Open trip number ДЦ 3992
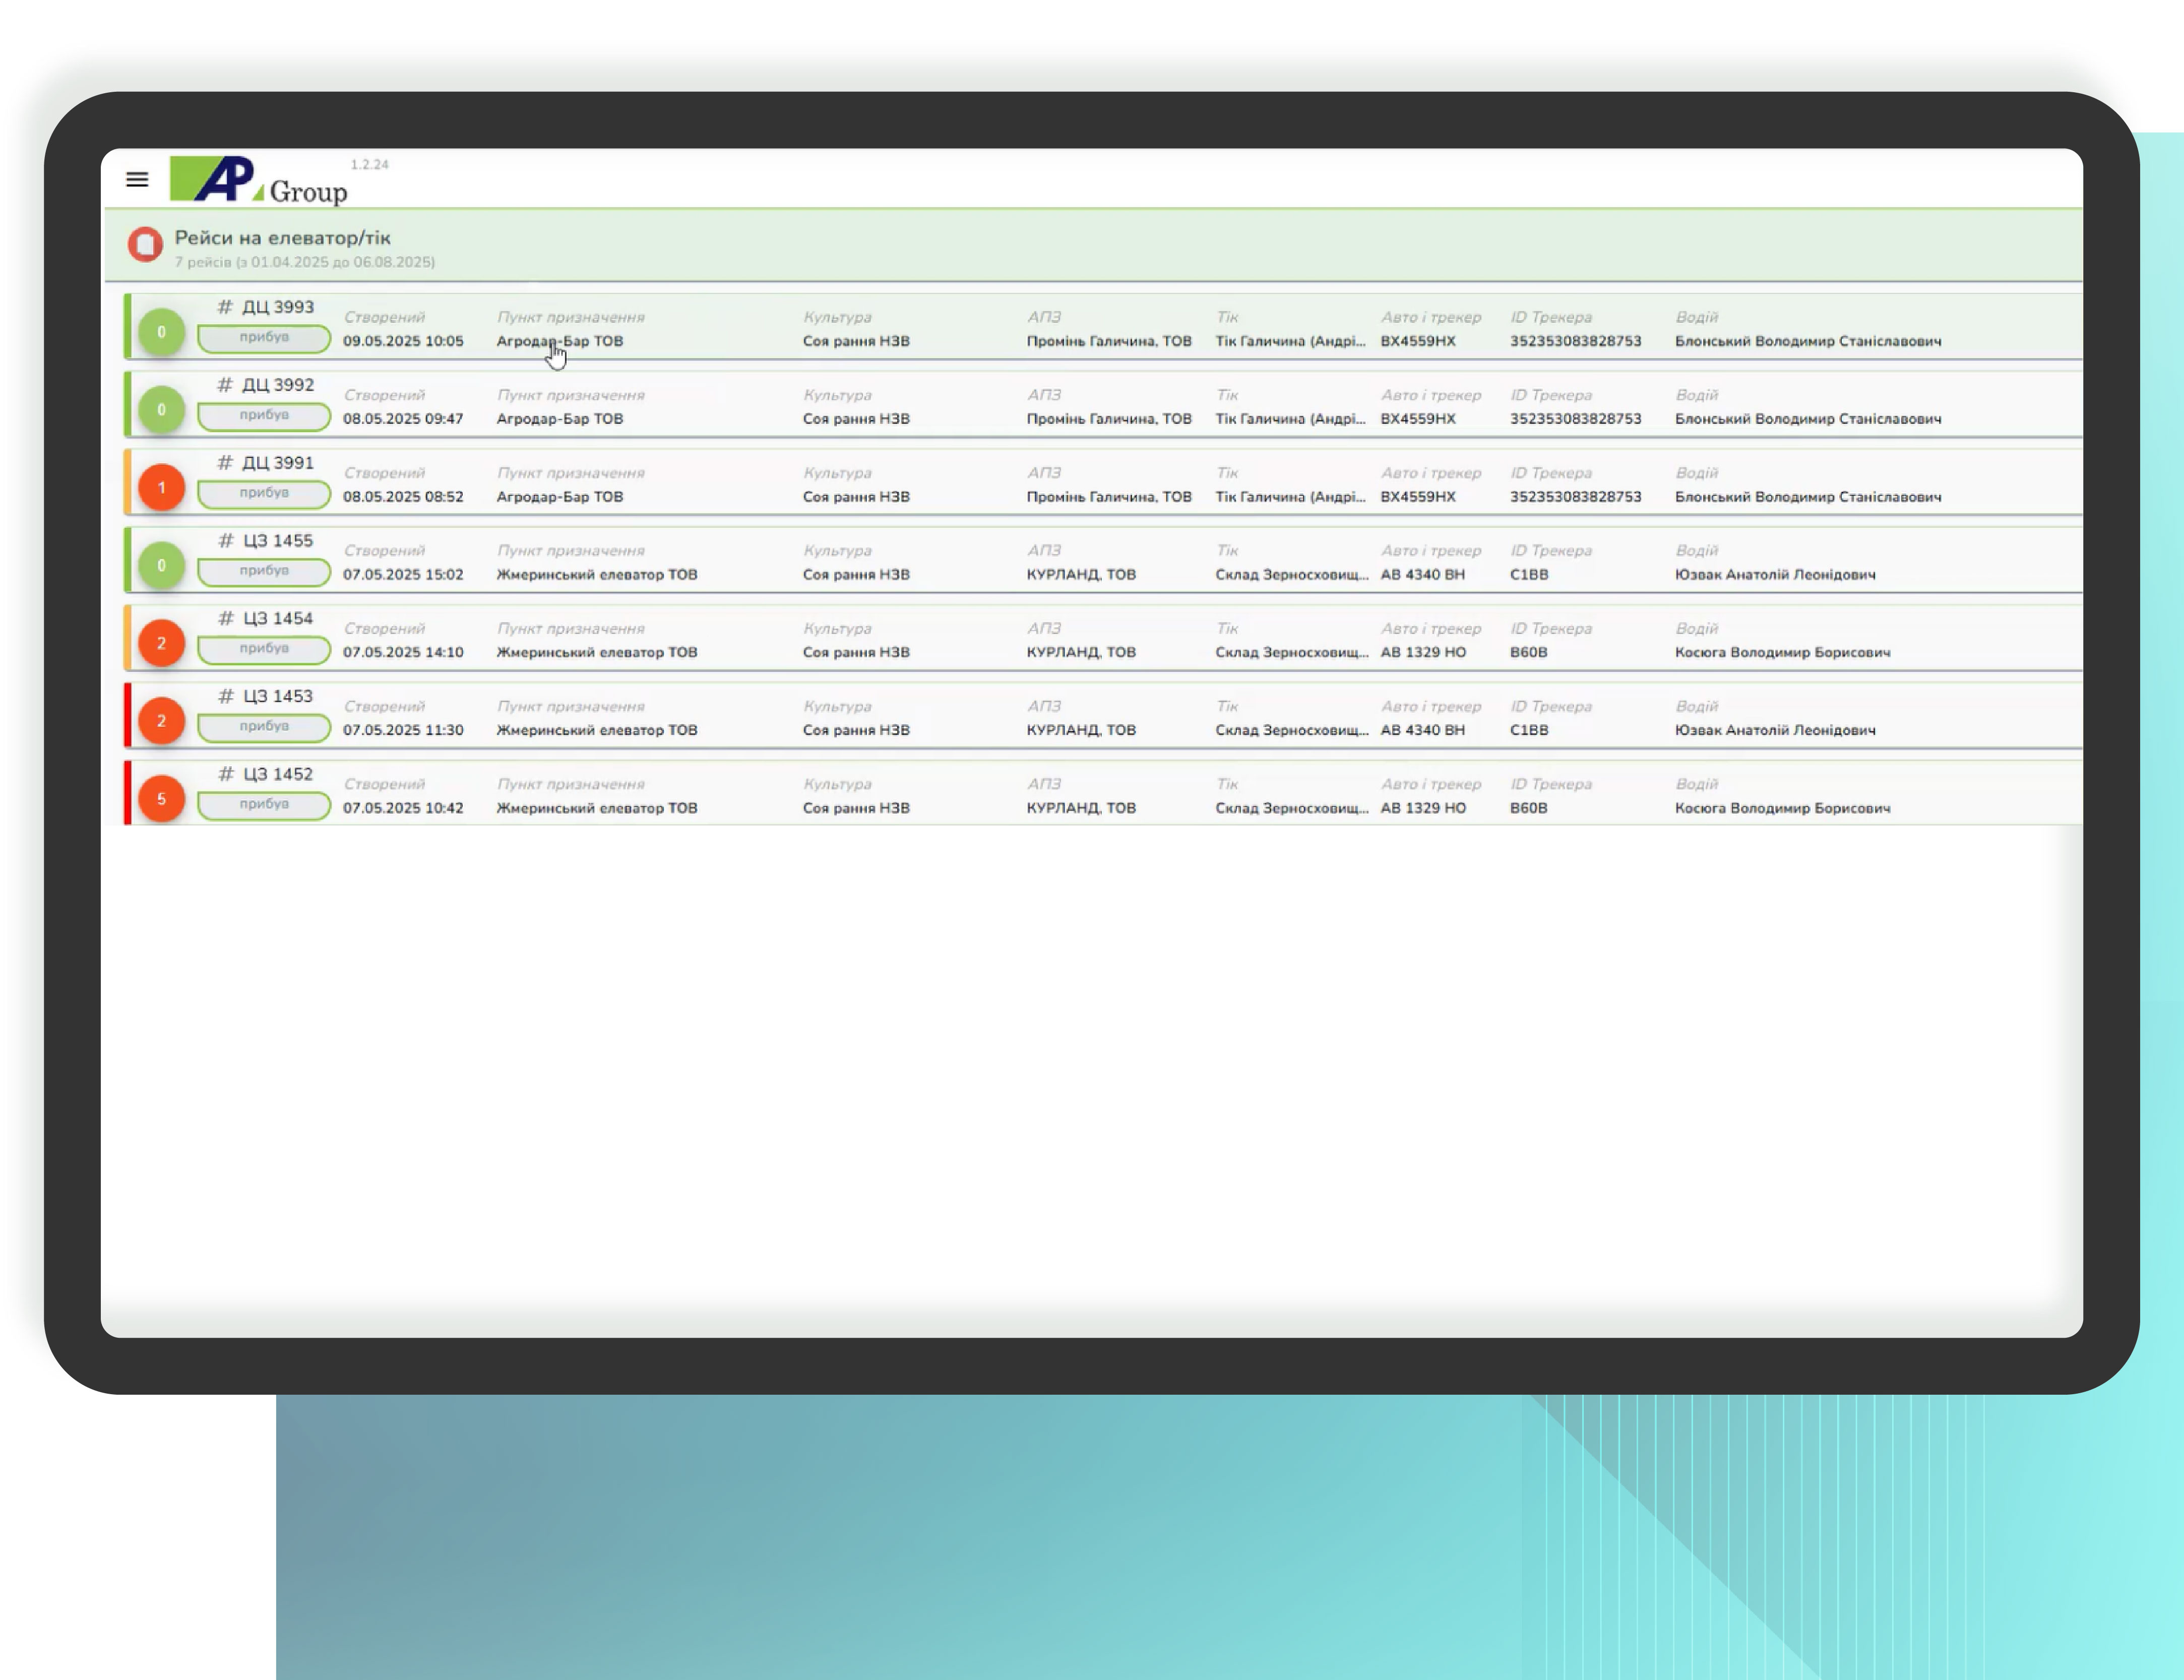The width and height of the screenshot is (2184, 1680). [x=277, y=385]
